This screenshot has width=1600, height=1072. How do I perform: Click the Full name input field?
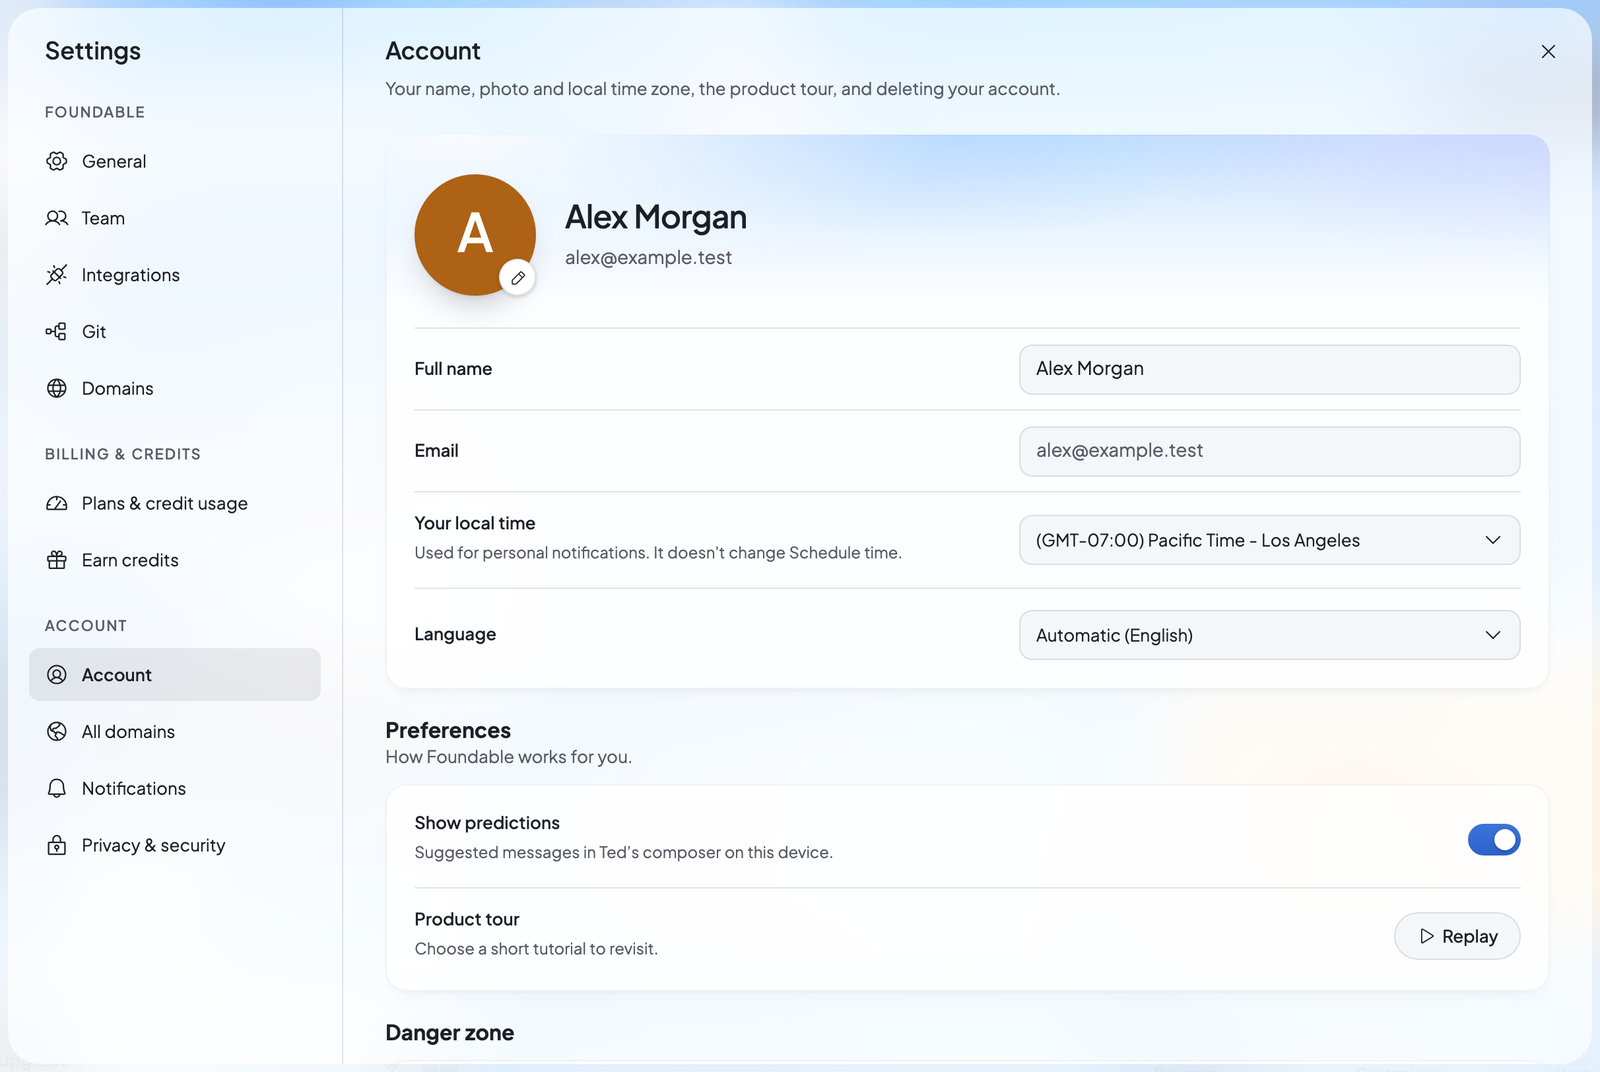coord(1269,369)
